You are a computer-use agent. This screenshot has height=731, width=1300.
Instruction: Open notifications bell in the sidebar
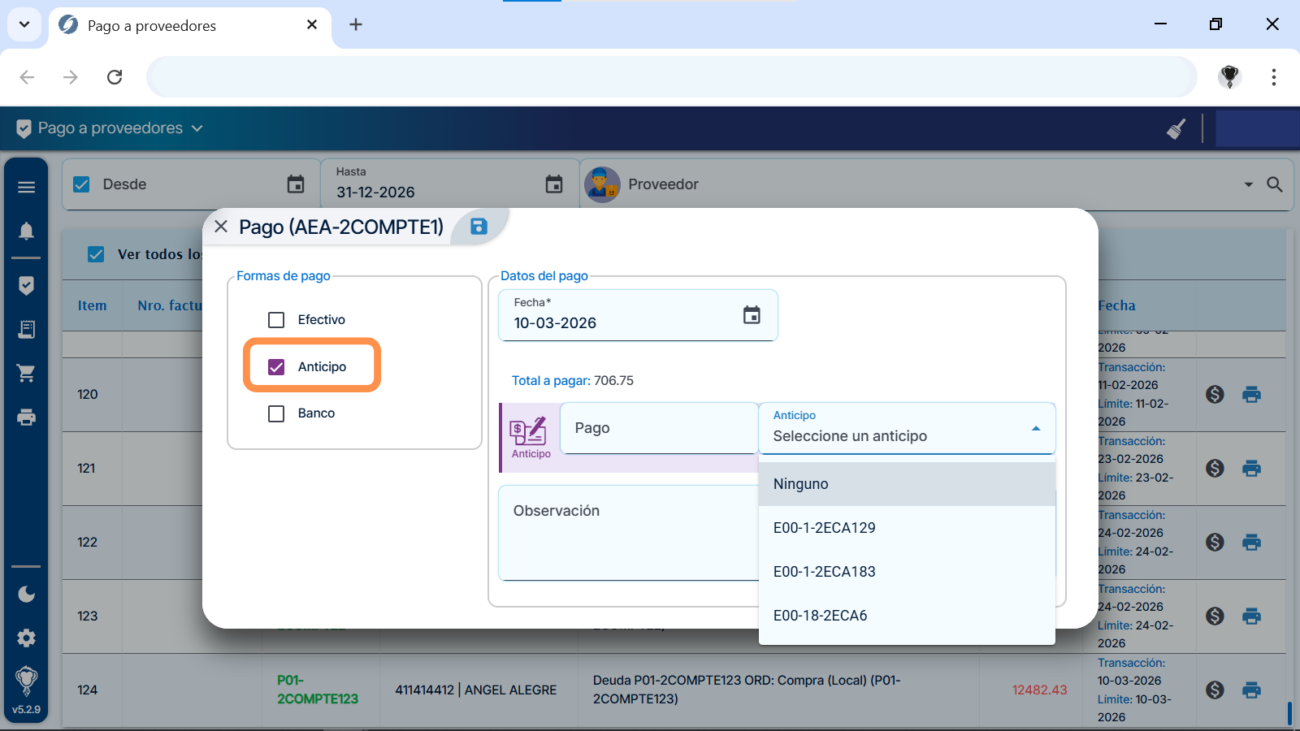pos(27,232)
